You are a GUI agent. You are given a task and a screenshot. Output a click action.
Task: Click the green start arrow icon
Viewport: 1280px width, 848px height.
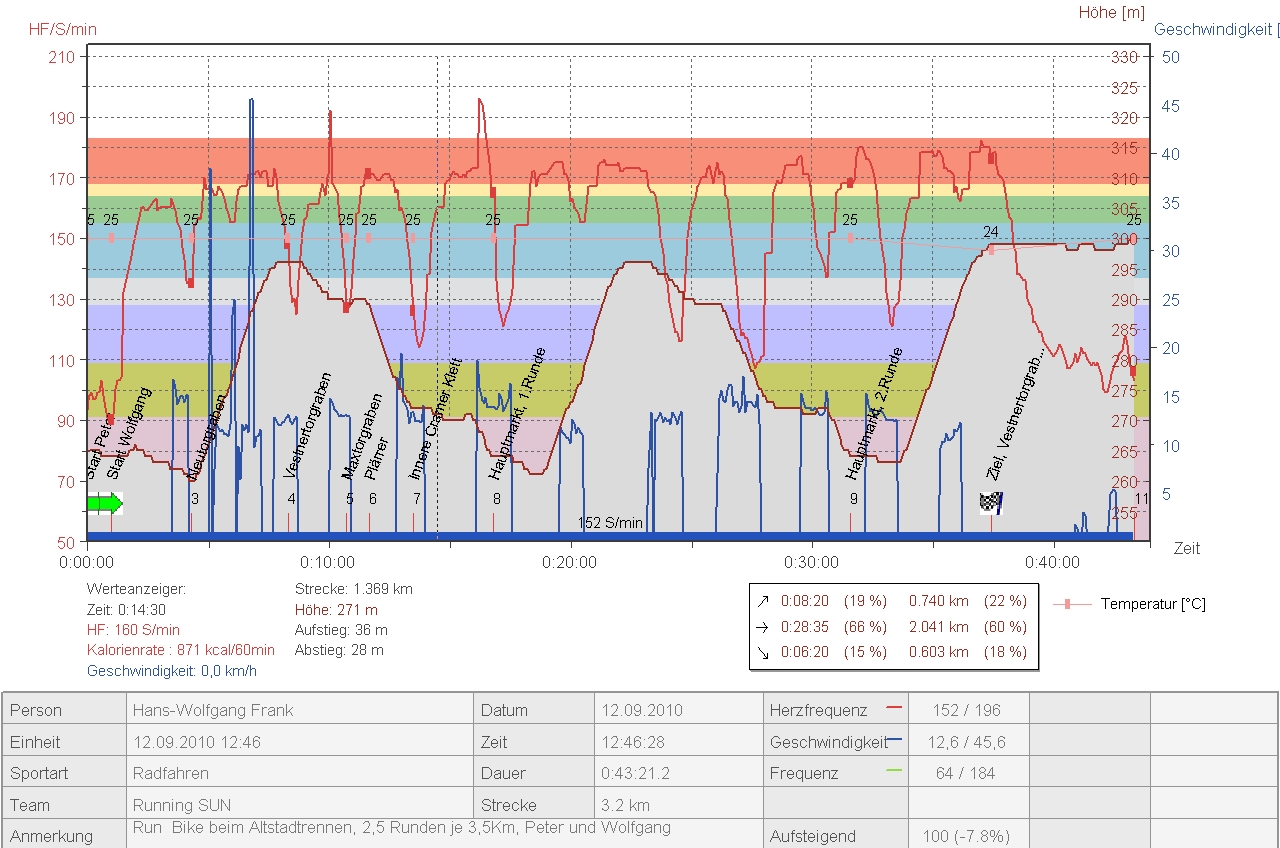tap(102, 502)
